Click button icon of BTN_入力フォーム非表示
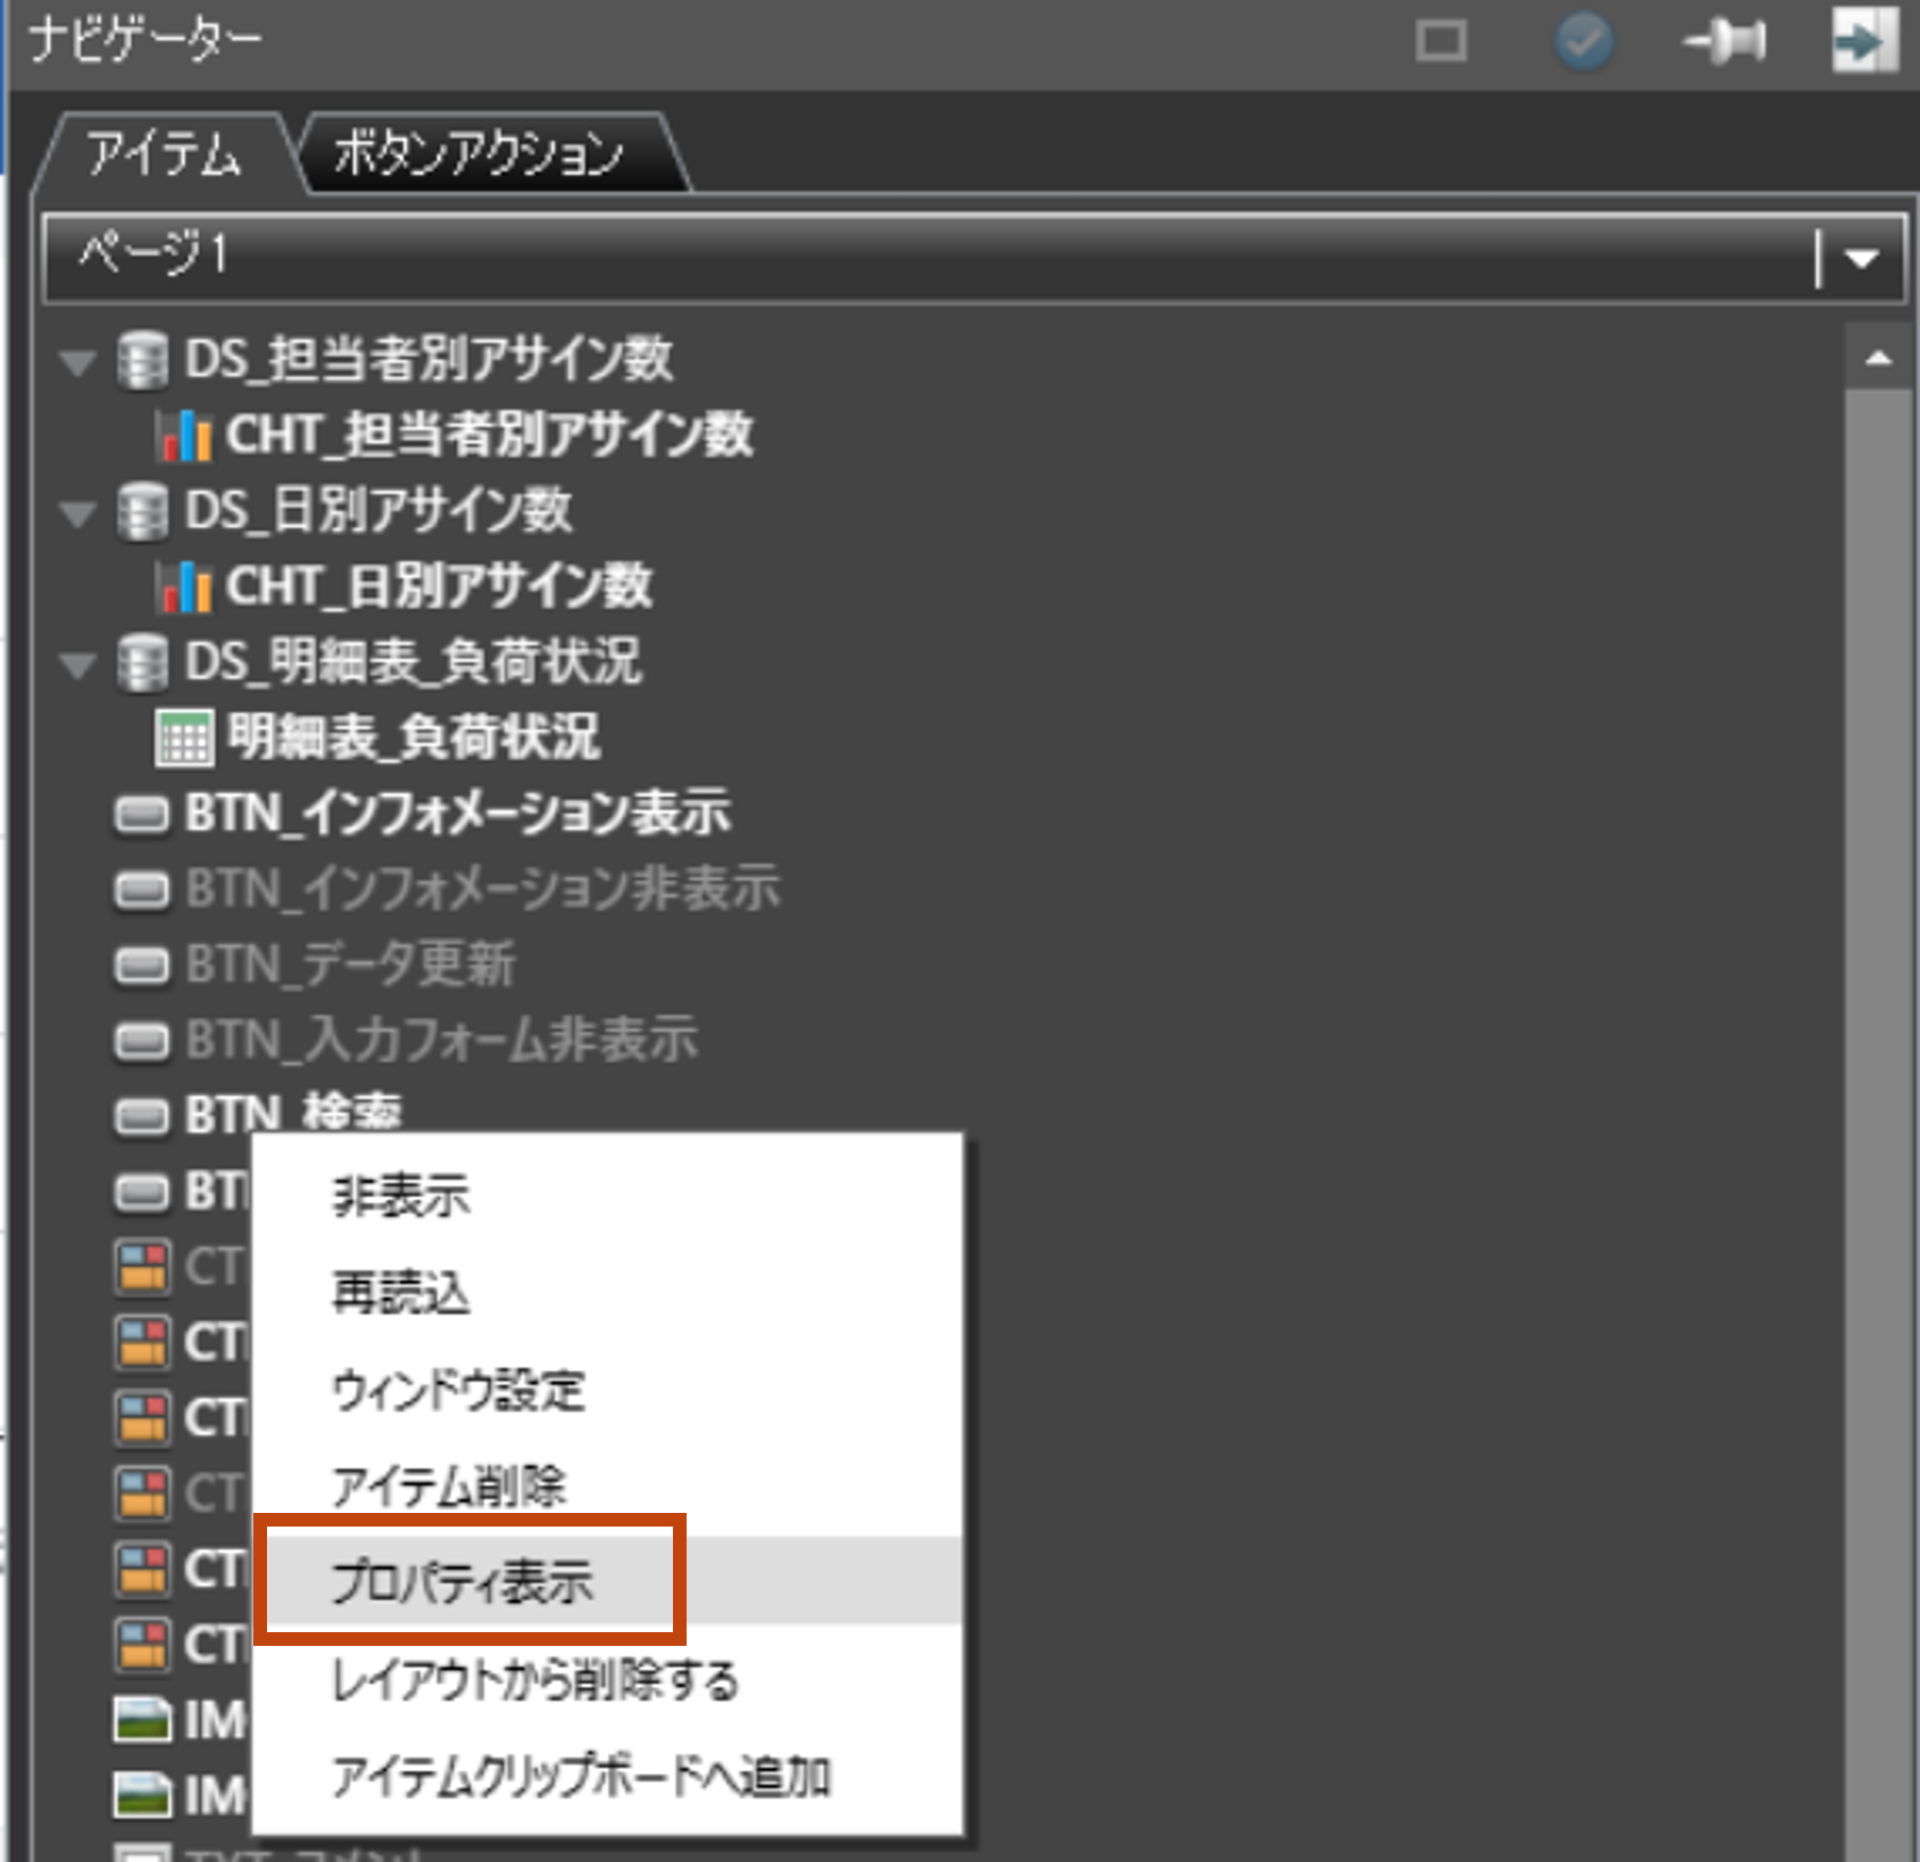The height and width of the screenshot is (1862, 1920). (x=142, y=1042)
